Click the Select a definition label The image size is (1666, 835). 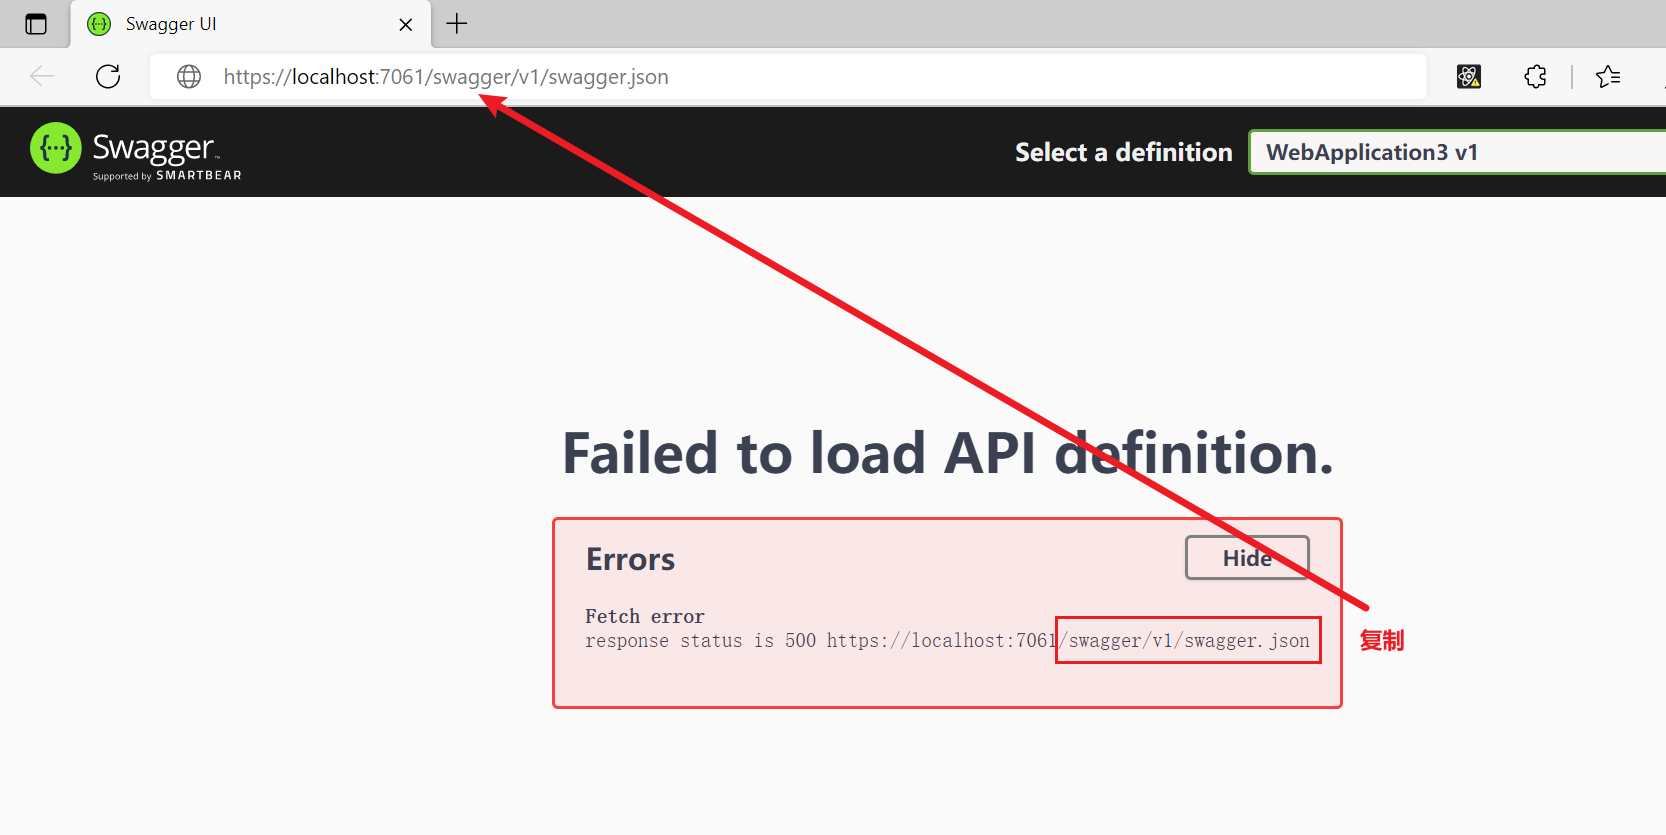(1123, 152)
